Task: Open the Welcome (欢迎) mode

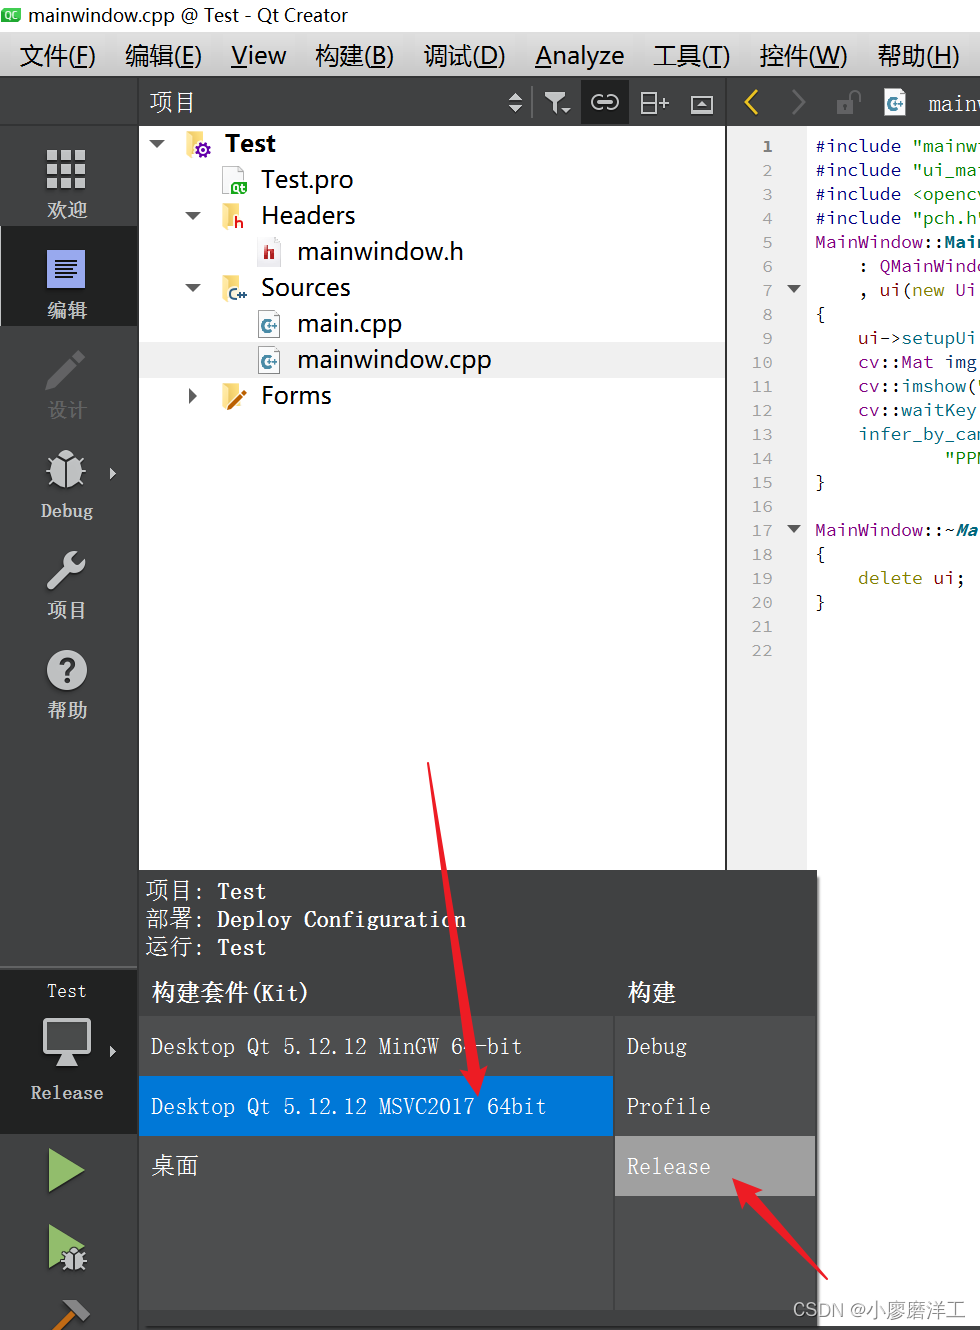Action: pyautogui.click(x=67, y=183)
